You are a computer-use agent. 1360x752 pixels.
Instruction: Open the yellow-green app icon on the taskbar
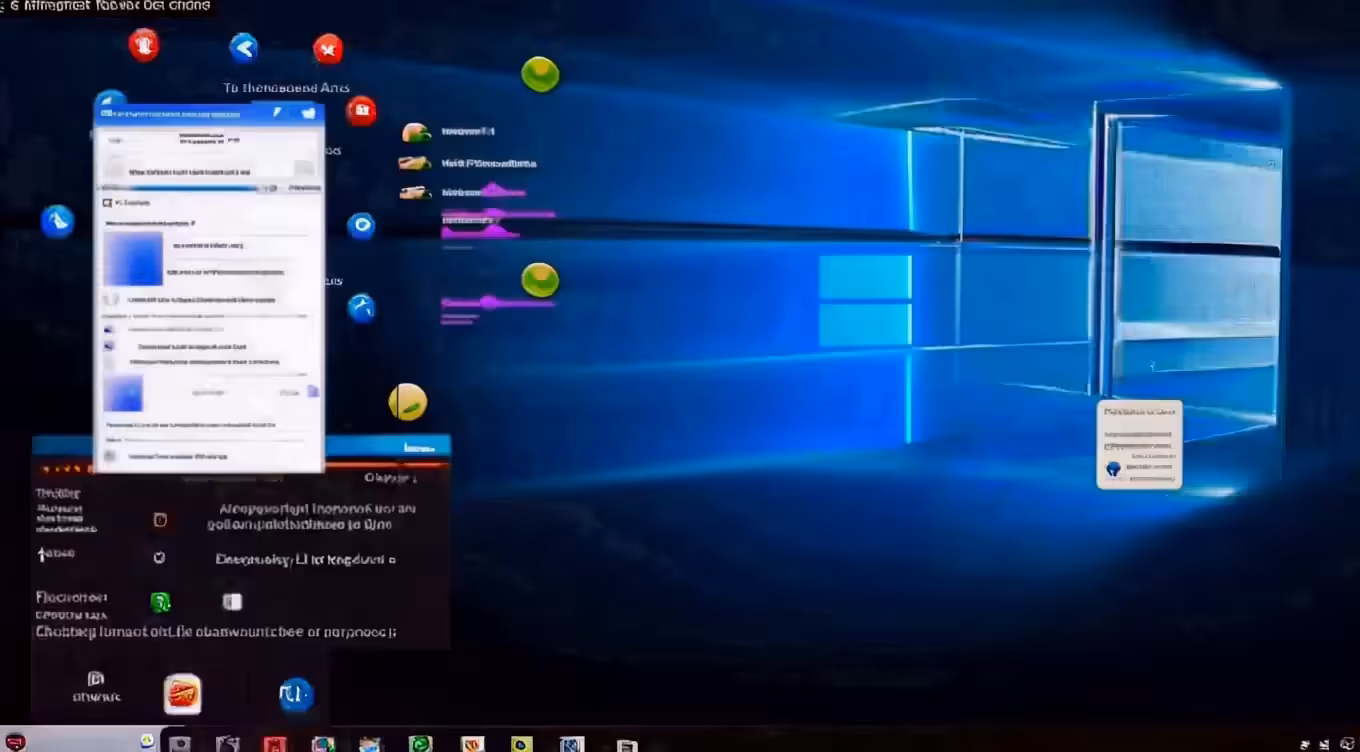click(521, 744)
